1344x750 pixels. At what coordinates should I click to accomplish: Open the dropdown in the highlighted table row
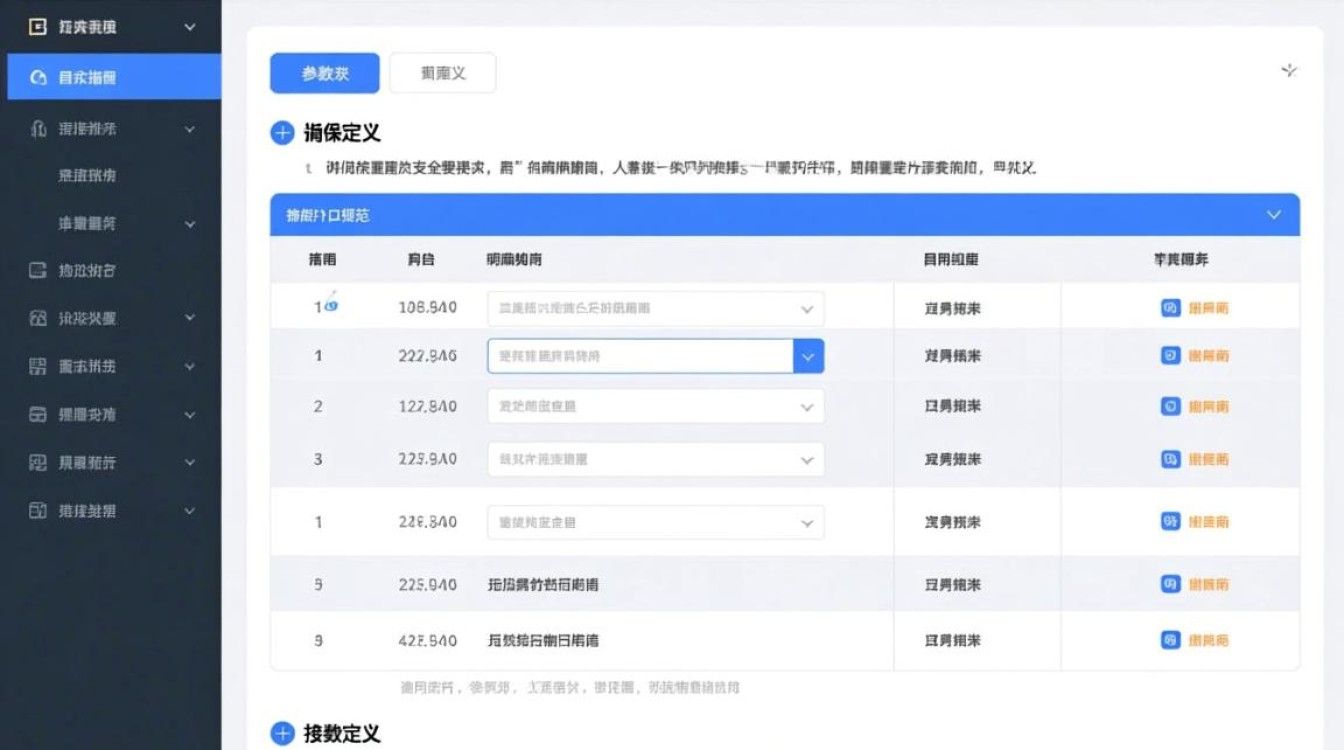(808, 356)
